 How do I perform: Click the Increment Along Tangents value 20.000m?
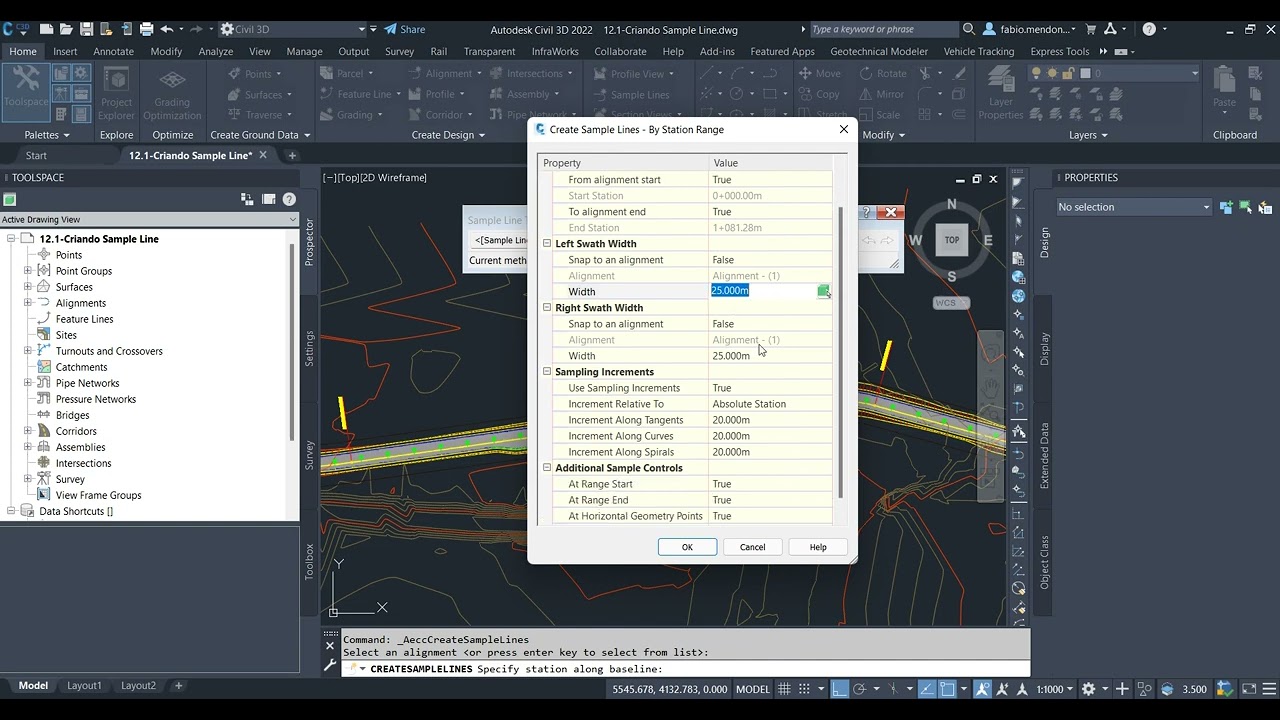(x=770, y=420)
